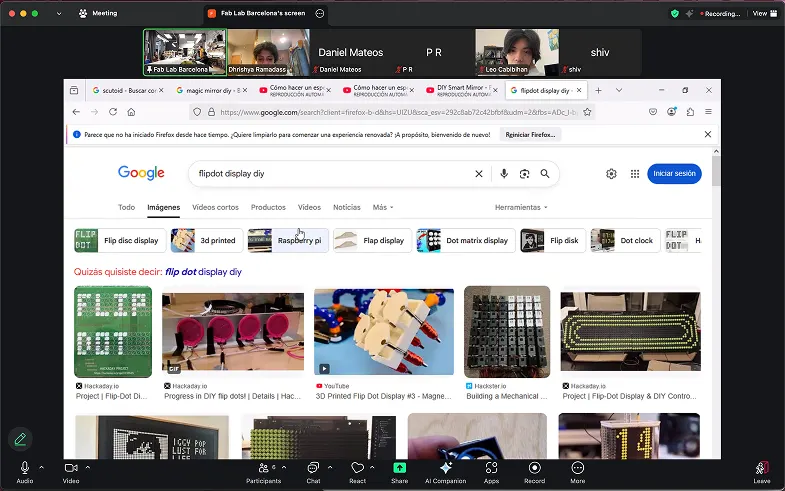Expand react options caret
785x491 pixels.
(372, 467)
